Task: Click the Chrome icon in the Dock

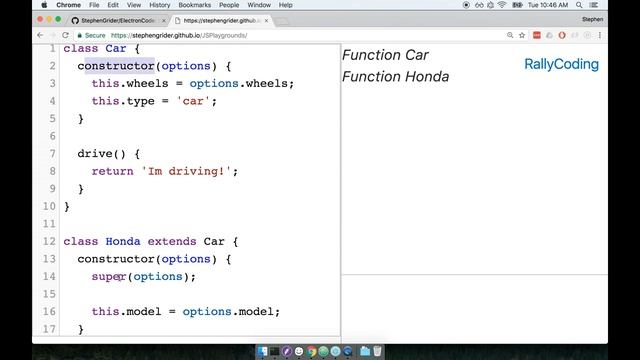Action: 311,351
